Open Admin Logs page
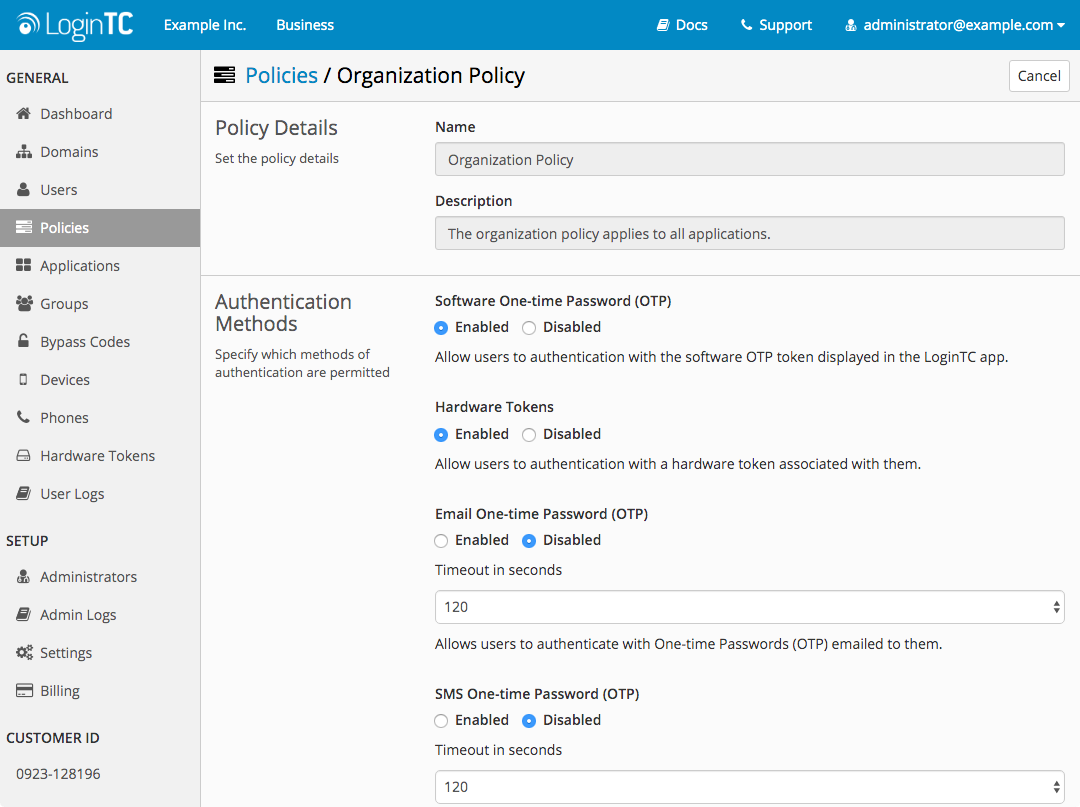 (x=100, y=614)
